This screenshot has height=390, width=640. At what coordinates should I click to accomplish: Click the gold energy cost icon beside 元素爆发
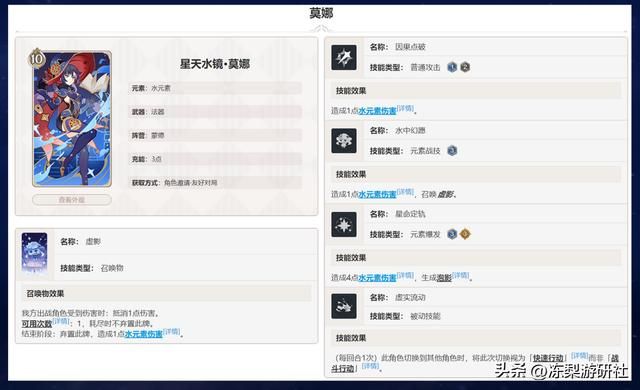(465, 234)
